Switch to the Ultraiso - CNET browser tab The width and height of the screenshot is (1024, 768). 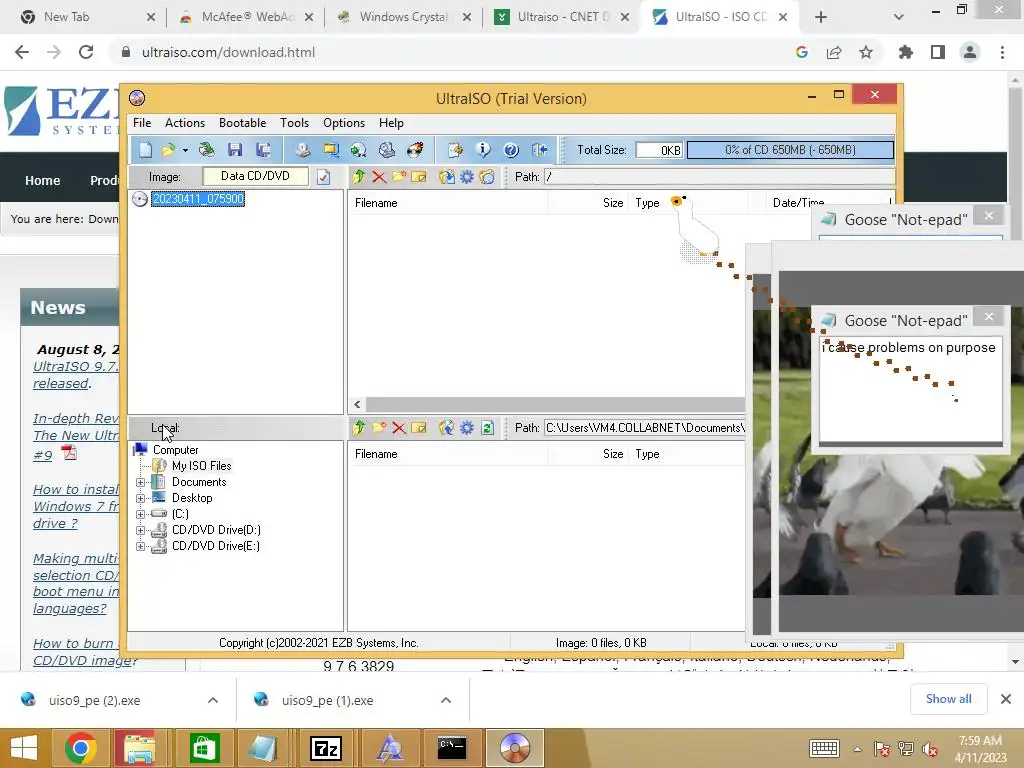pos(562,17)
